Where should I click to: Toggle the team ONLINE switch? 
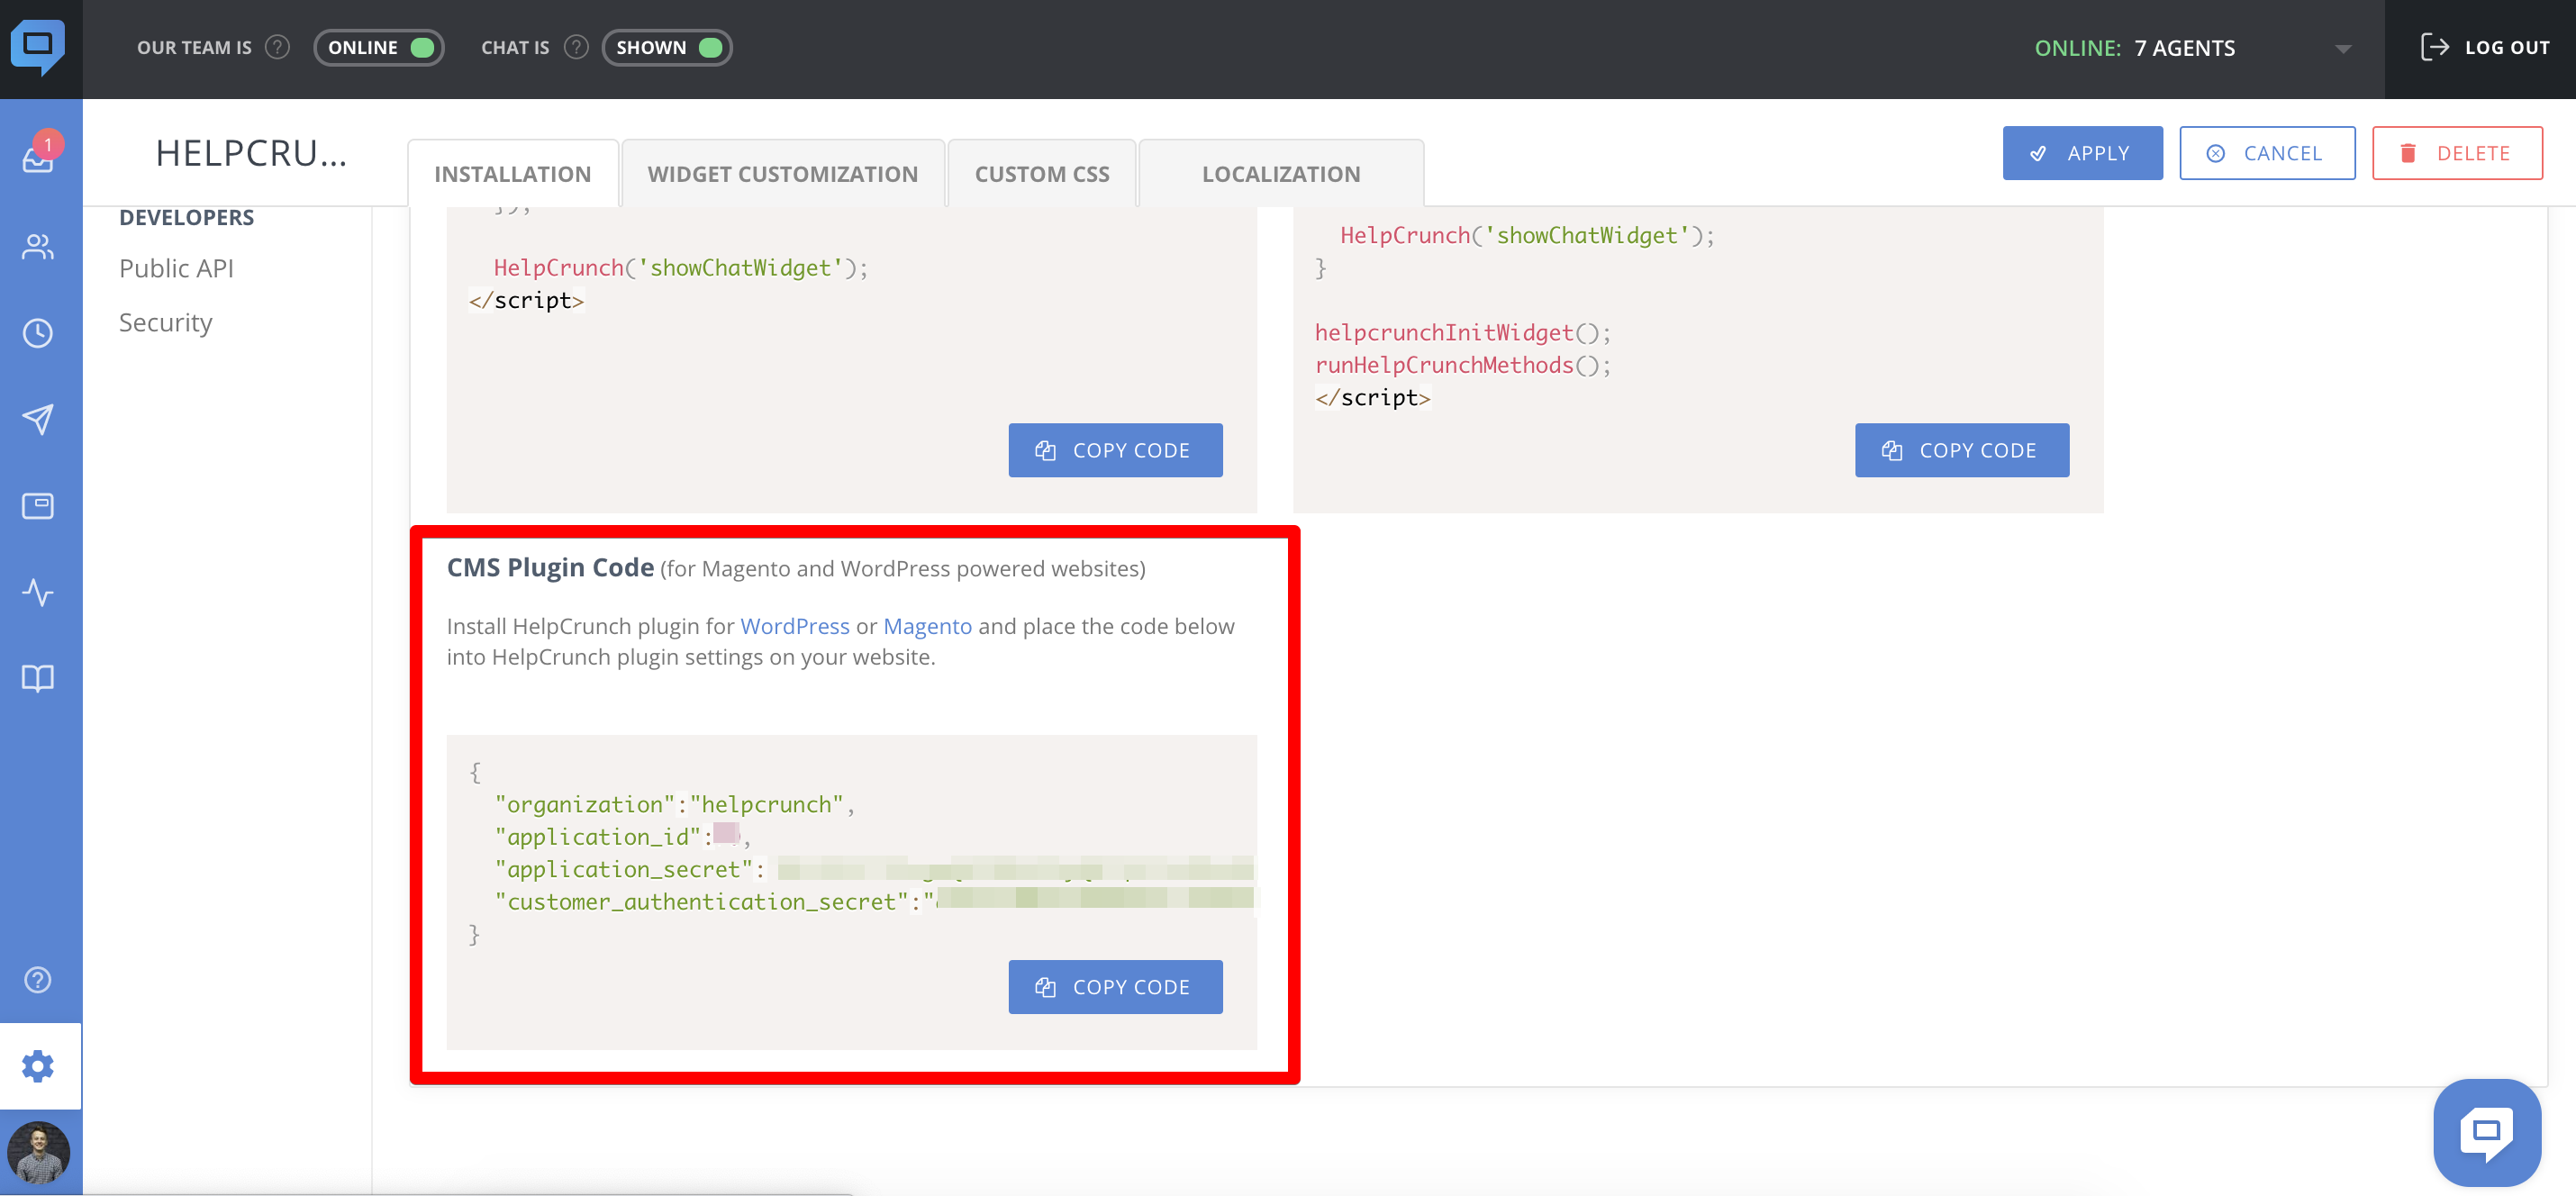coord(379,47)
